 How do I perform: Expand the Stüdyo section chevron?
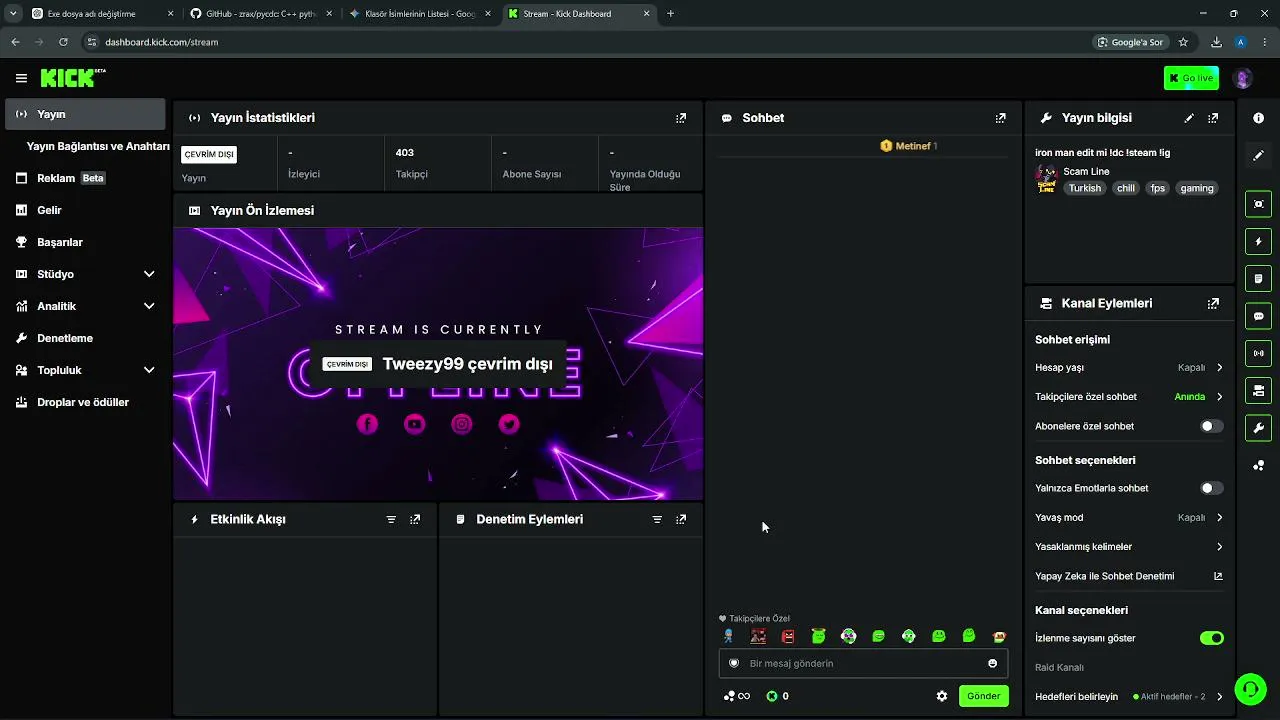click(149, 274)
